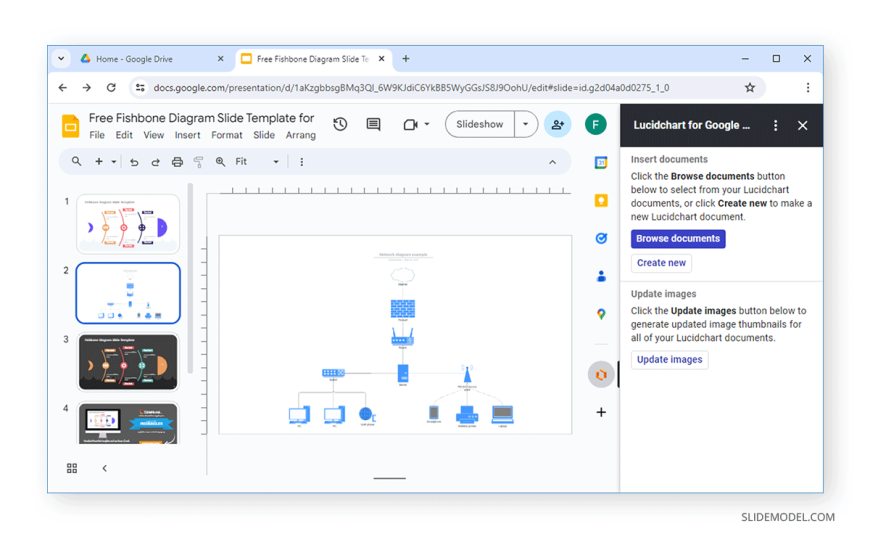The image size is (870, 539).
Task: Click the search menus magnifier icon
Action: [77, 162]
